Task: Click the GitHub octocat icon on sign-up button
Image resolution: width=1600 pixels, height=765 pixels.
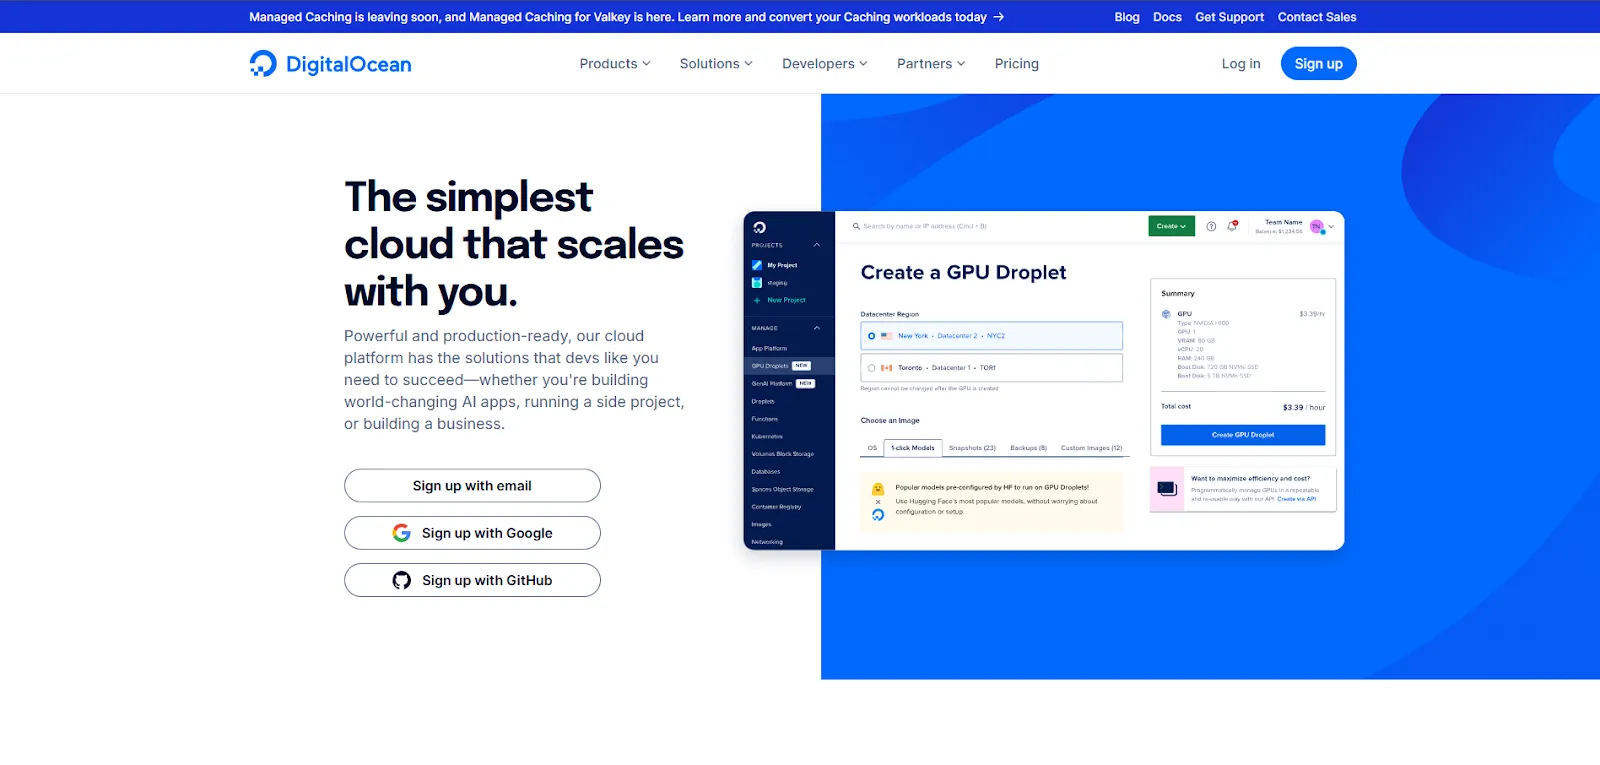Action: (402, 580)
